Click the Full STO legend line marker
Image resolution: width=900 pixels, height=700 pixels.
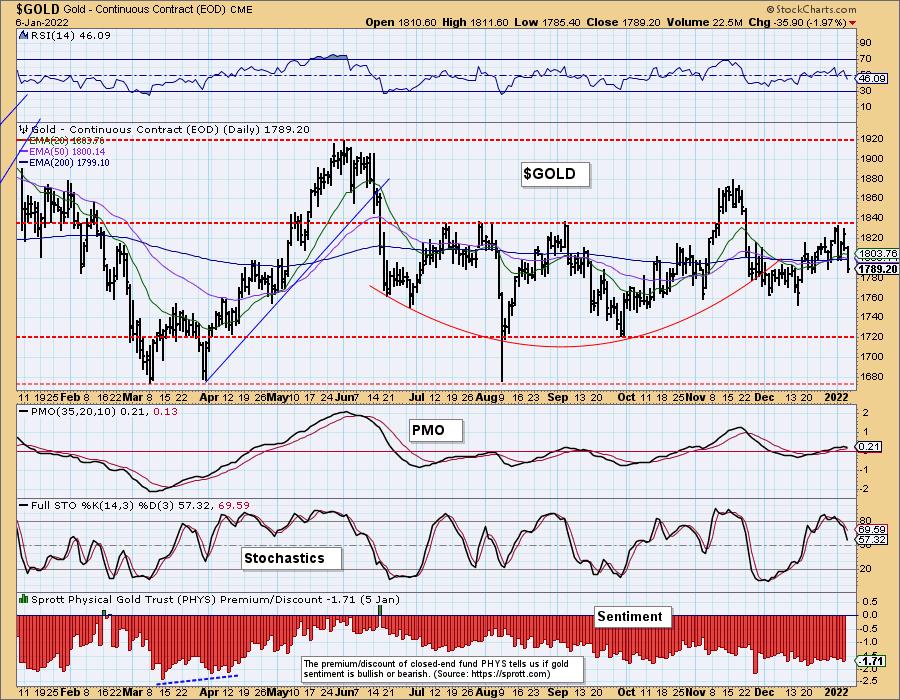click(24, 505)
